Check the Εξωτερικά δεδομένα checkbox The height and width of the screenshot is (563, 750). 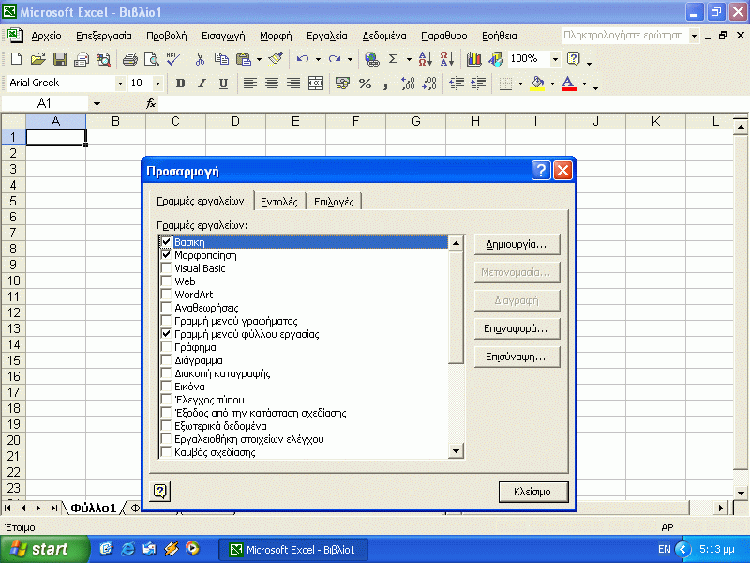coord(166,426)
